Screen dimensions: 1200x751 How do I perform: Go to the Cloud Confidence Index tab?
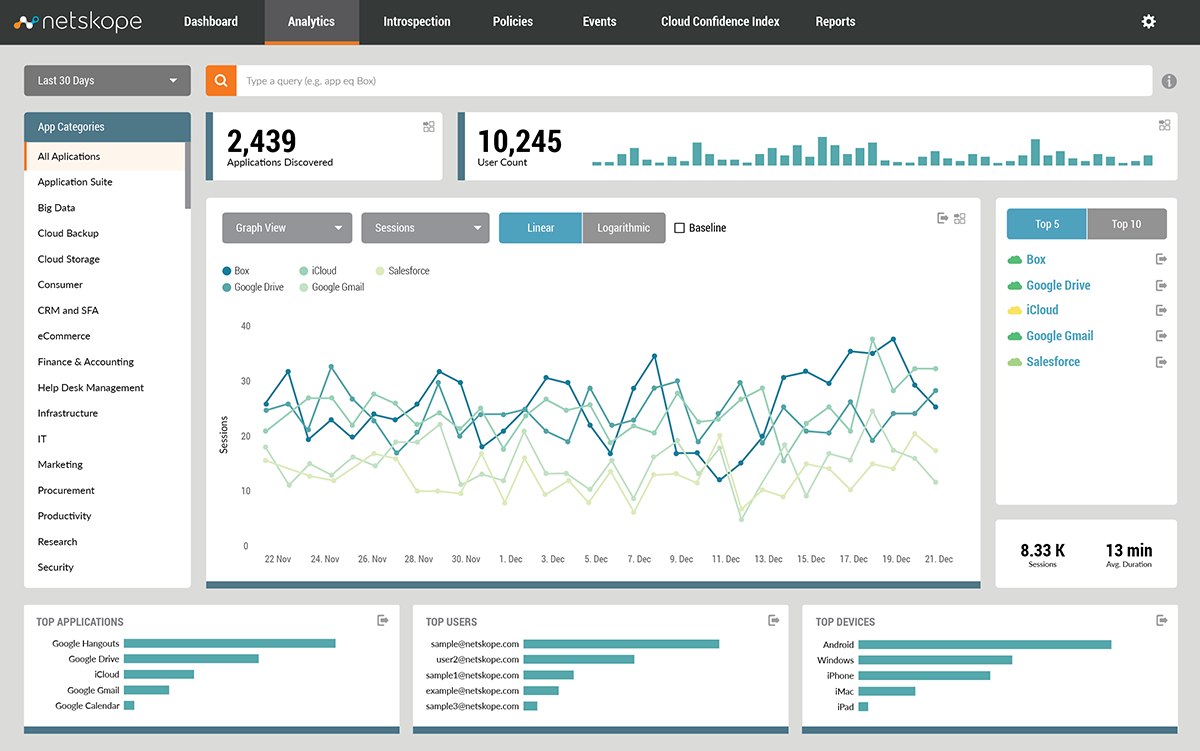pos(720,22)
